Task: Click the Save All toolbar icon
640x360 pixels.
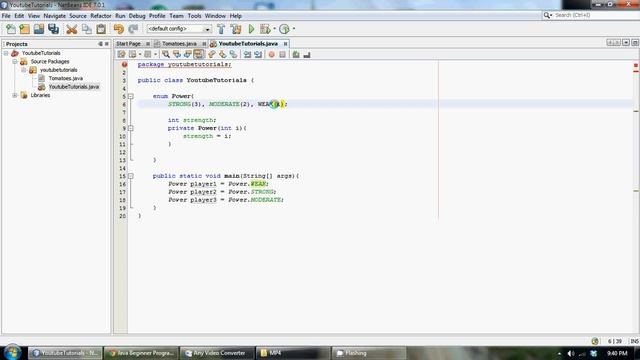Action: tap(53, 29)
